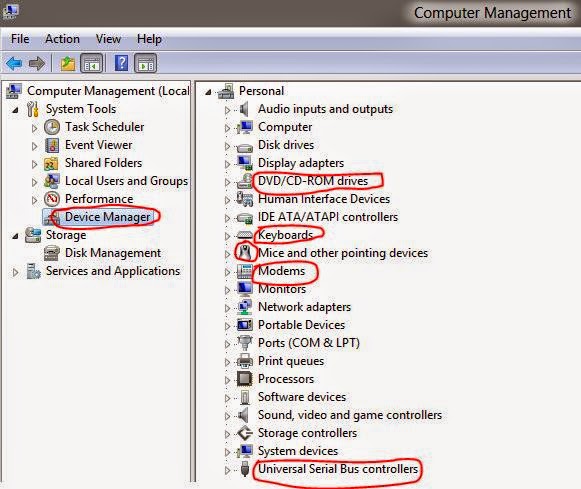The height and width of the screenshot is (489, 581).
Task: Click the Task Scheduler clock icon
Action: click(x=52, y=127)
